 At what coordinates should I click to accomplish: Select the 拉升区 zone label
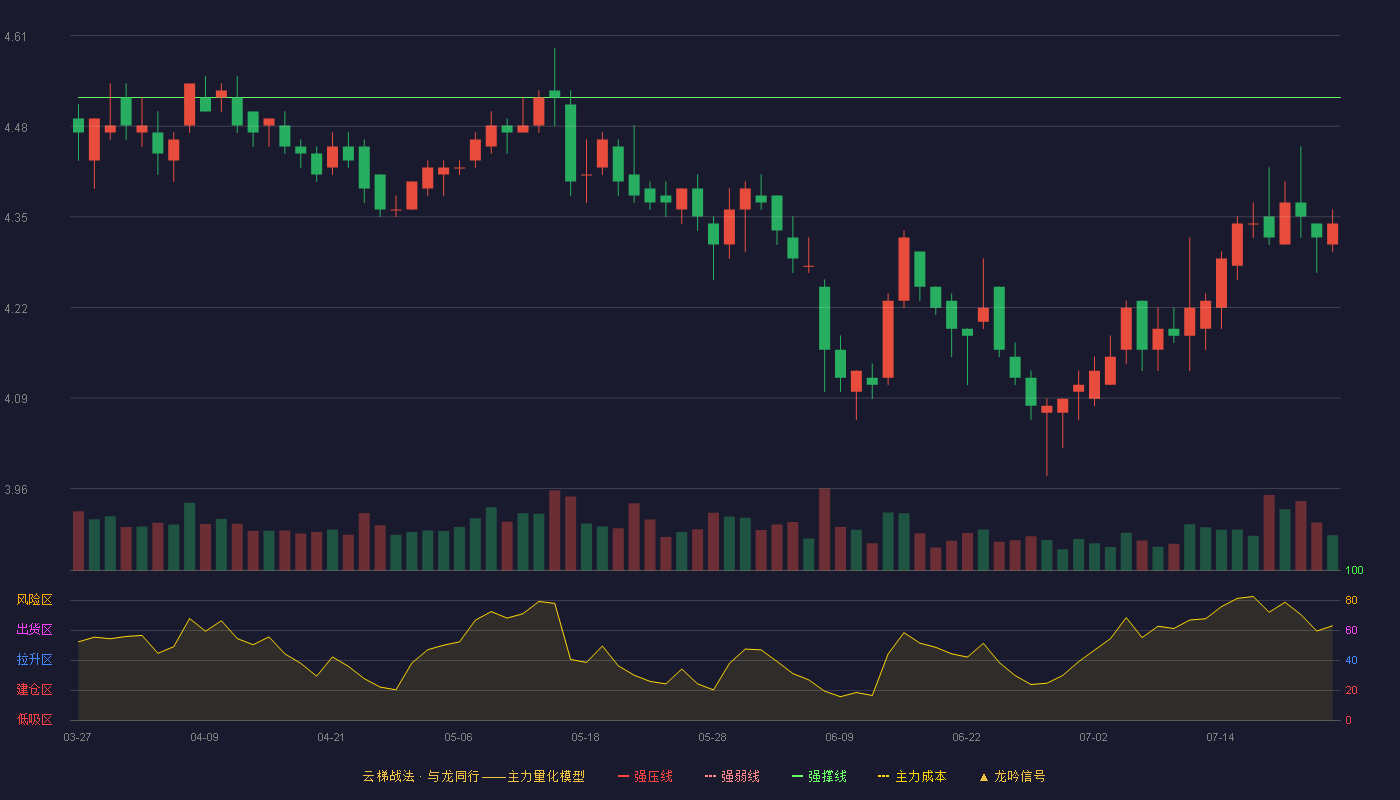34,660
